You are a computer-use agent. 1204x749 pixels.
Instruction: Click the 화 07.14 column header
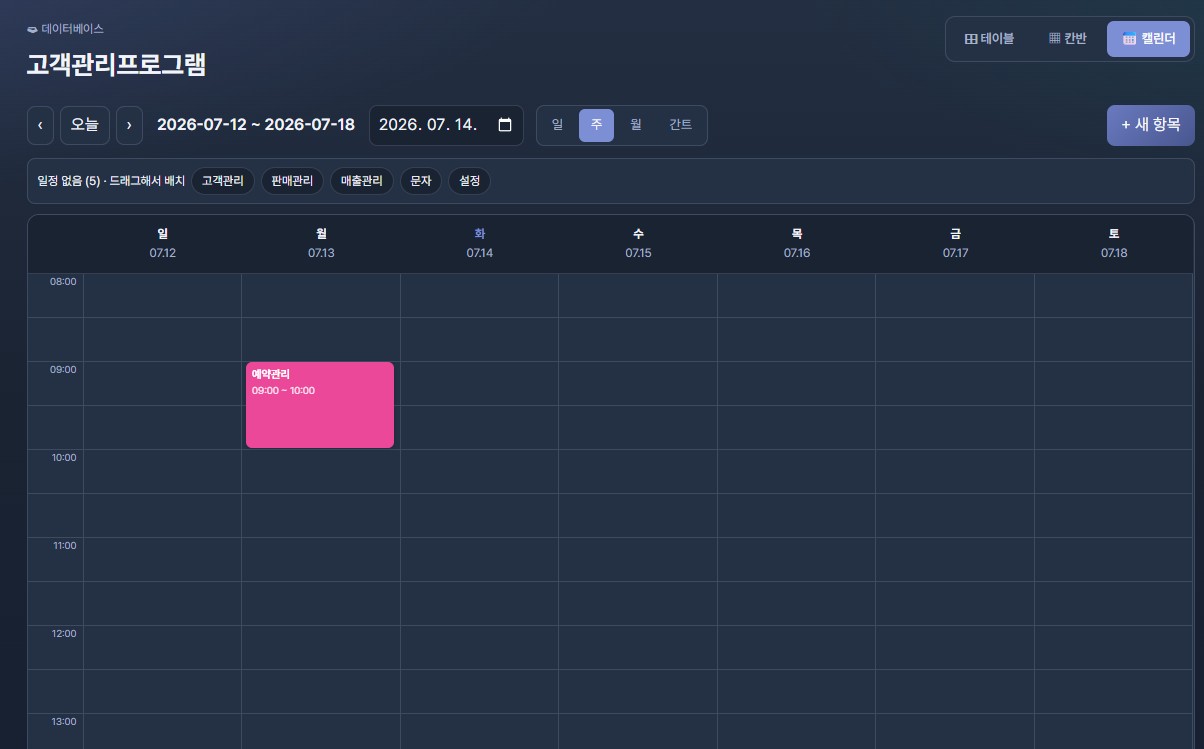[x=480, y=243]
